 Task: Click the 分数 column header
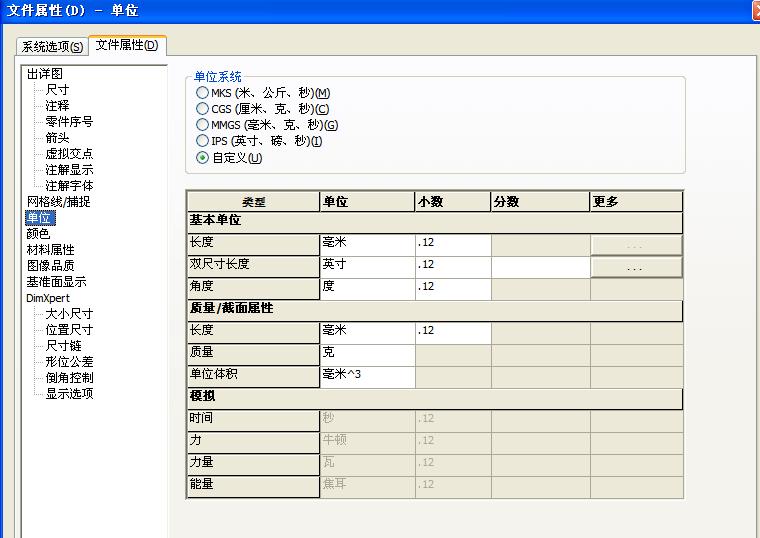pos(541,202)
